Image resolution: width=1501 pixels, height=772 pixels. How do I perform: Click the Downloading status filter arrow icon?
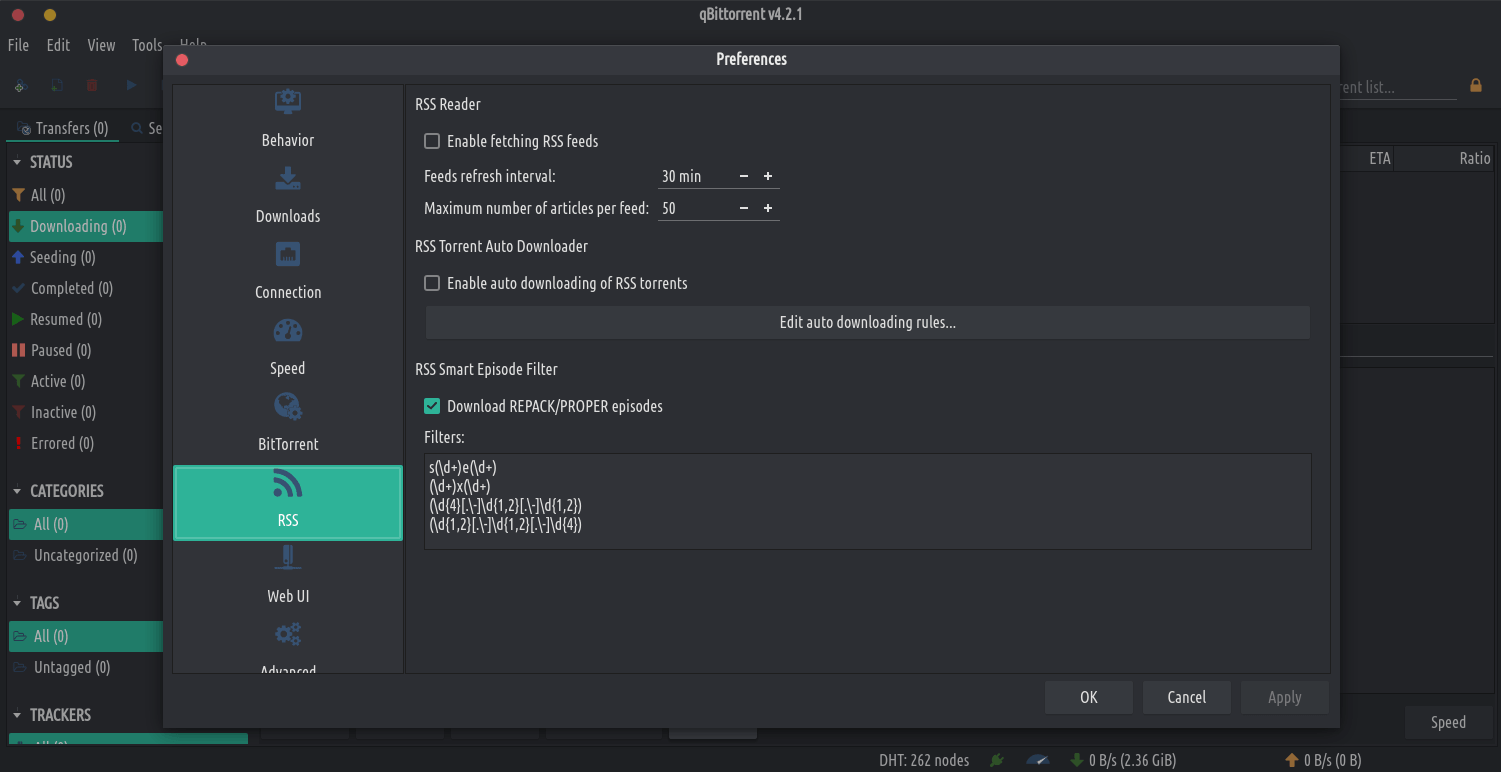[18, 226]
